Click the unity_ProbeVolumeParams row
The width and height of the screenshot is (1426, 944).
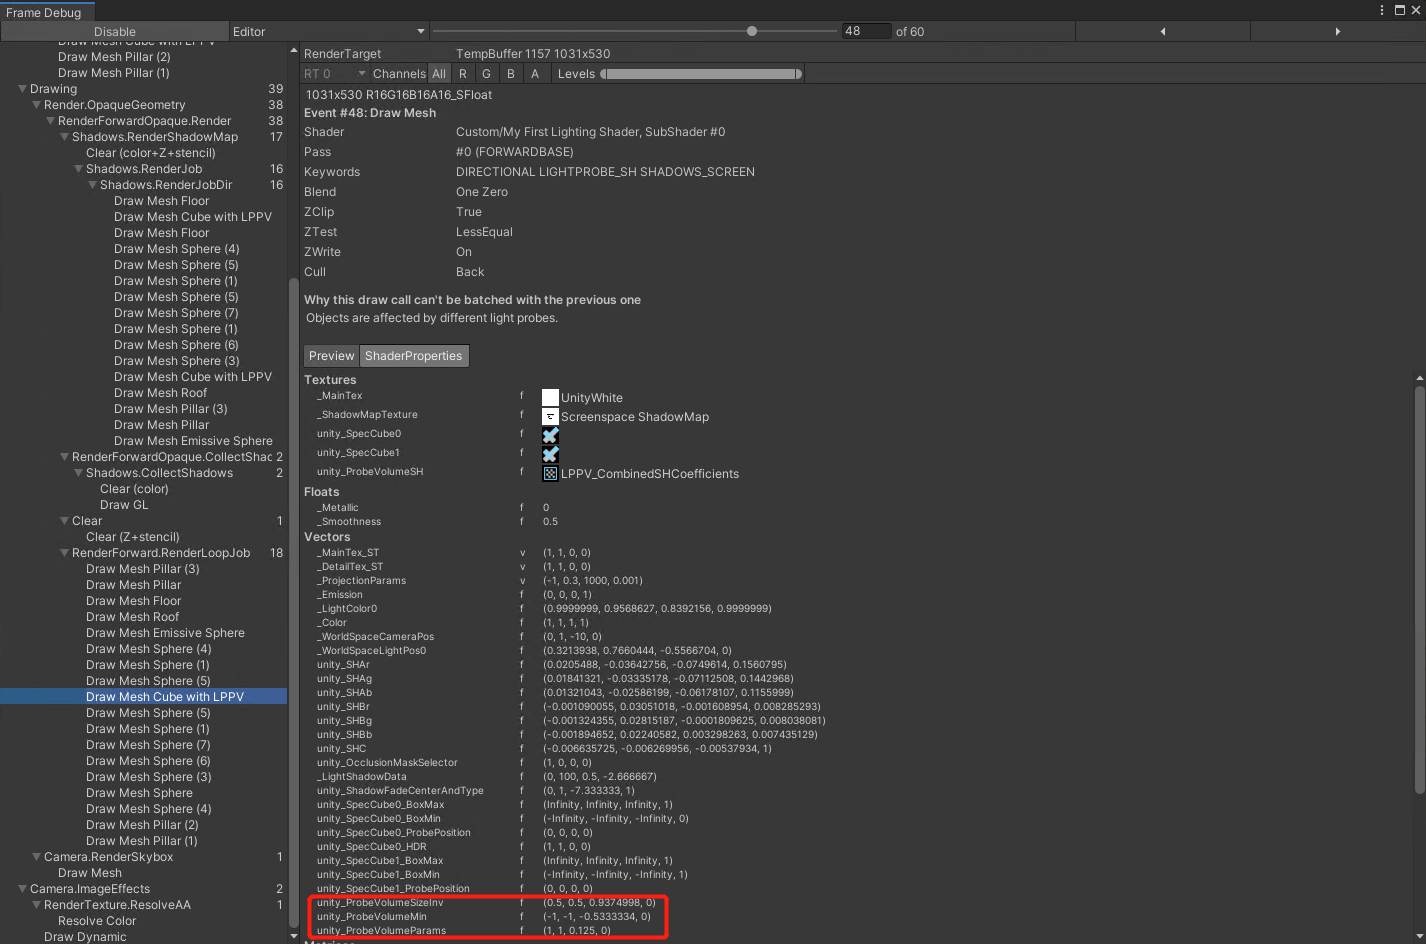point(464,931)
